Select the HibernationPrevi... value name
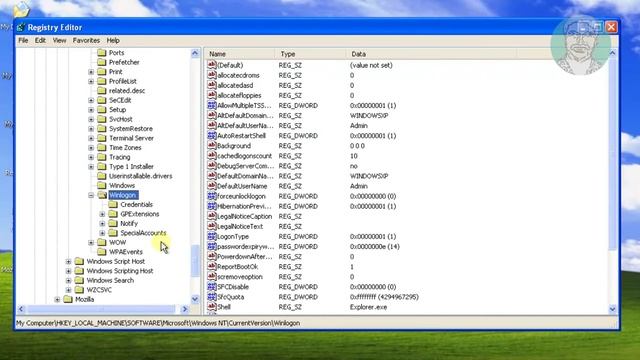The height and width of the screenshot is (360, 640). [244, 206]
